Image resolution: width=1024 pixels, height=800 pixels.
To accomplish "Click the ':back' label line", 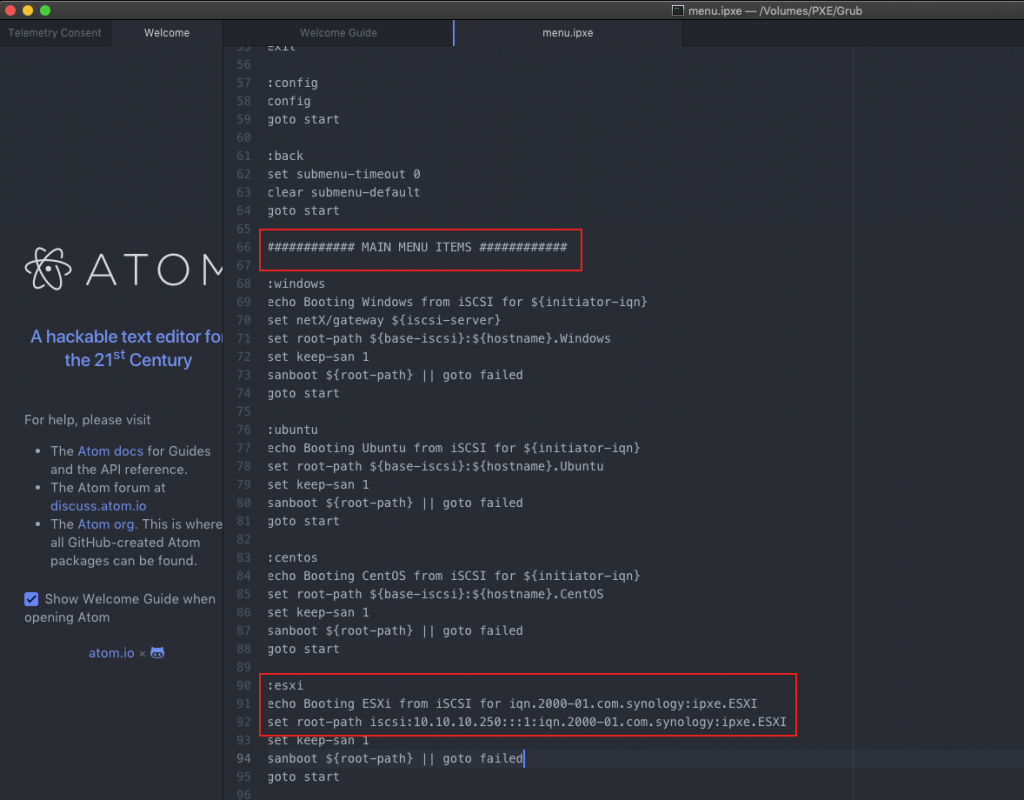I will pos(285,155).
